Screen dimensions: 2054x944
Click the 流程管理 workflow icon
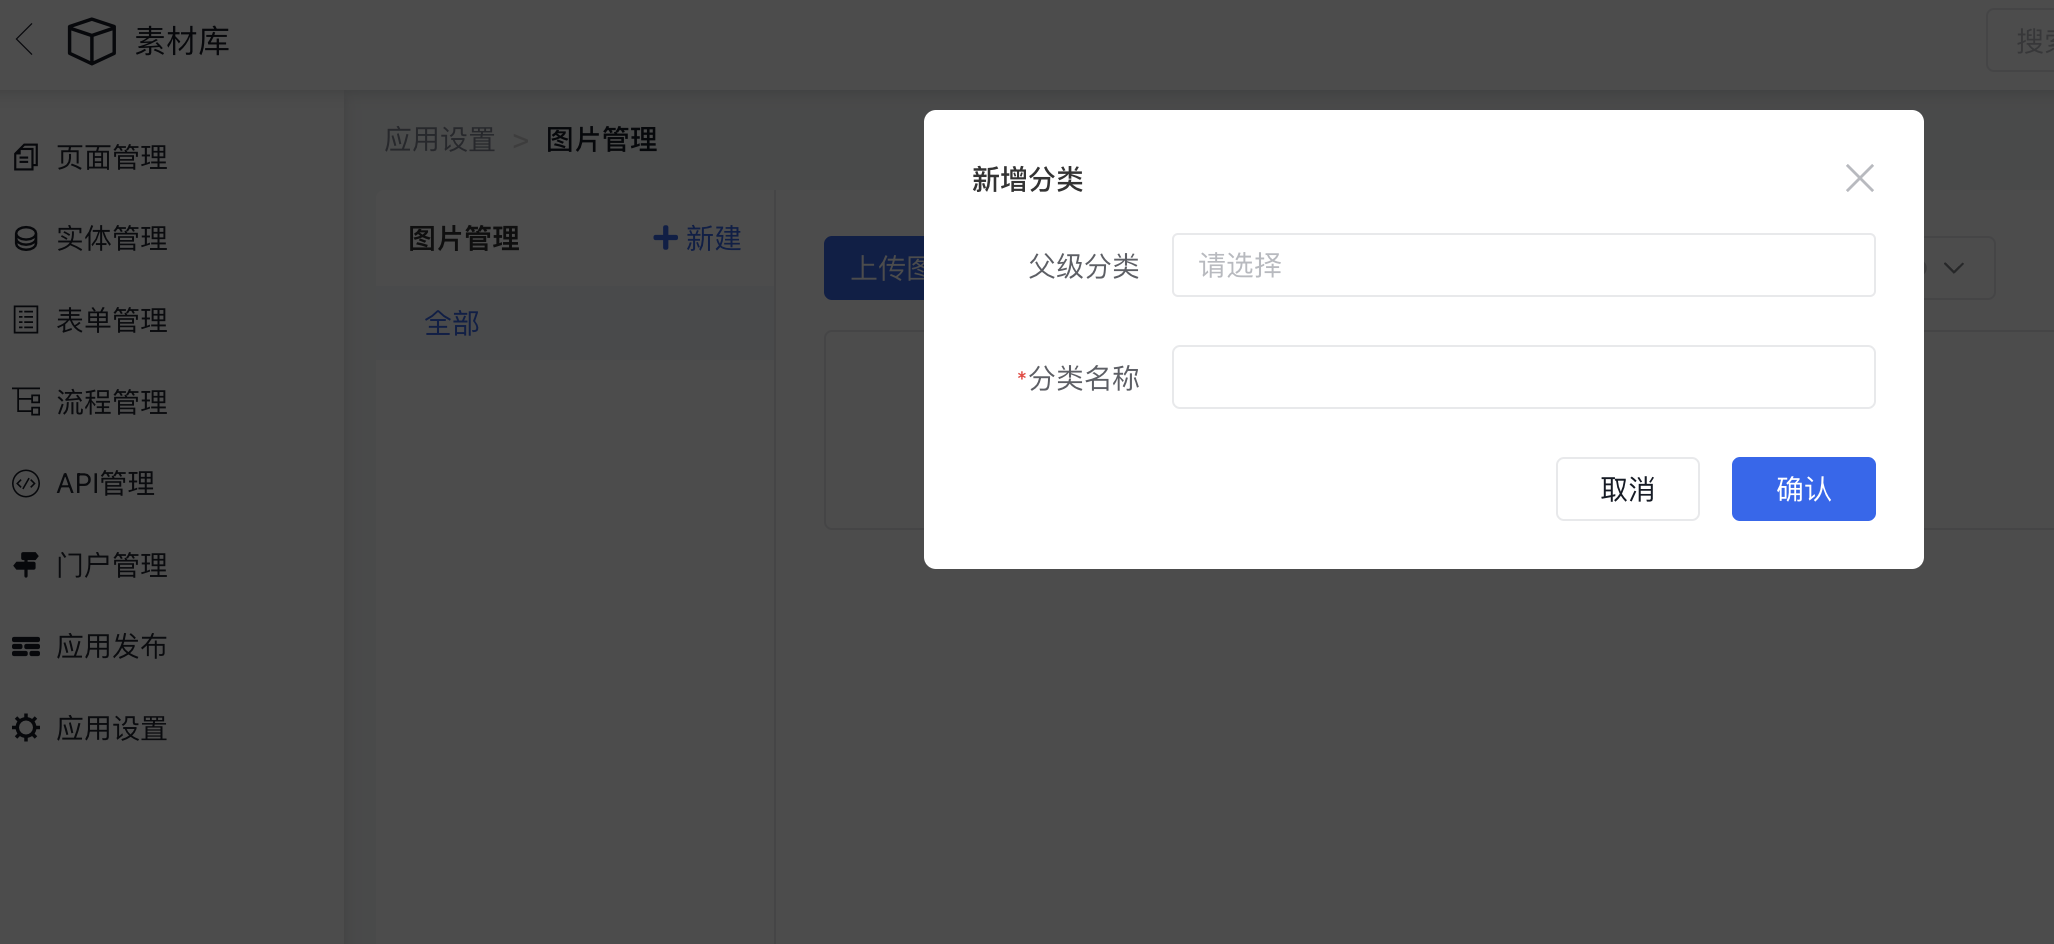[x=27, y=401]
